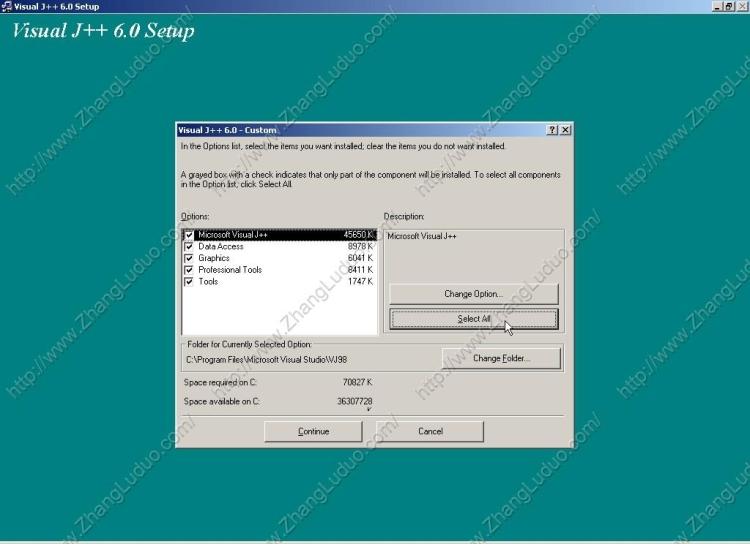Toggle the Data Access checkbox
Image resolution: width=750 pixels, height=544 pixels.
[x=189, y=246]
